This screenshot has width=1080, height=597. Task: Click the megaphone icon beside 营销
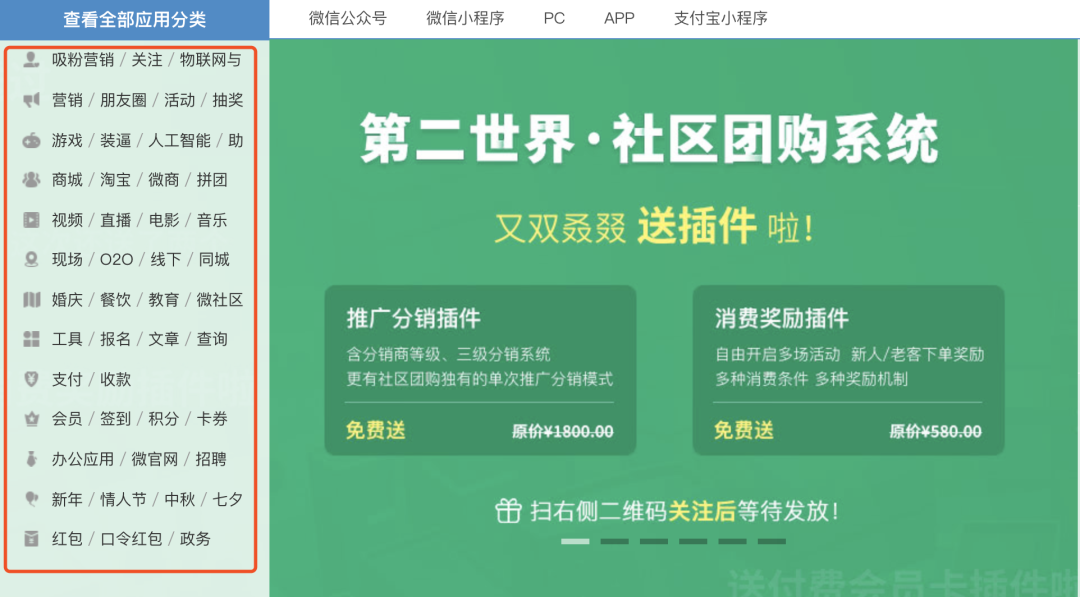pyautogui.click(x=31, y=100)
